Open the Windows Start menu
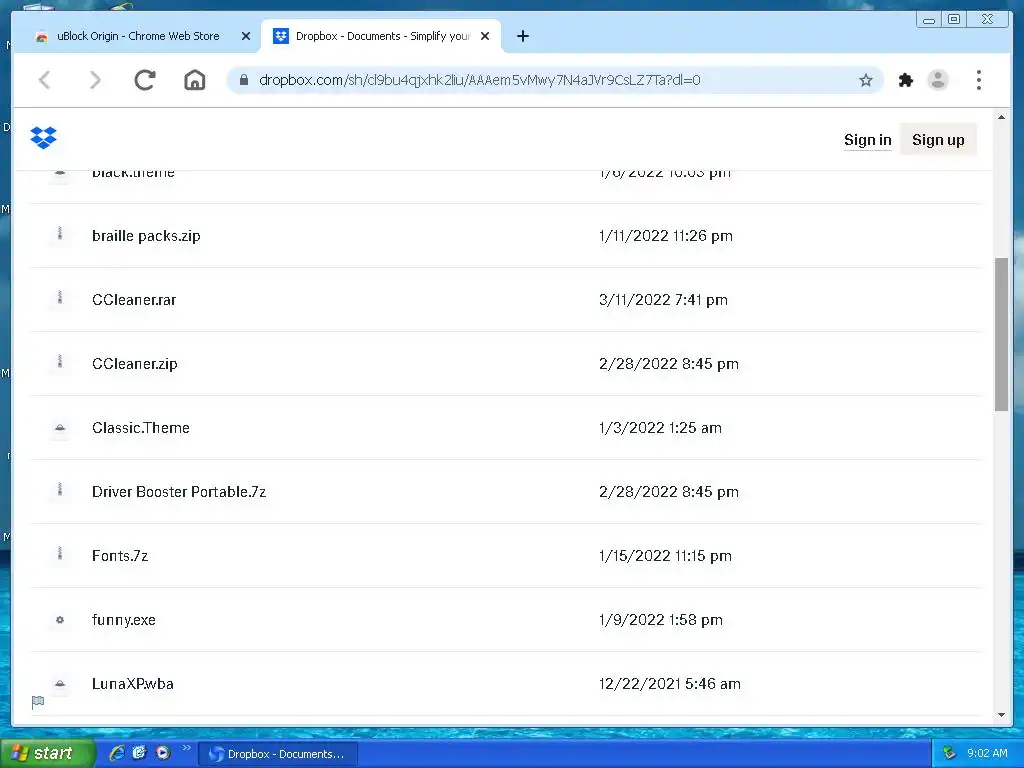Image resolution: width=1024 pixels, height=768 pixels. click(x=47, y=753)
